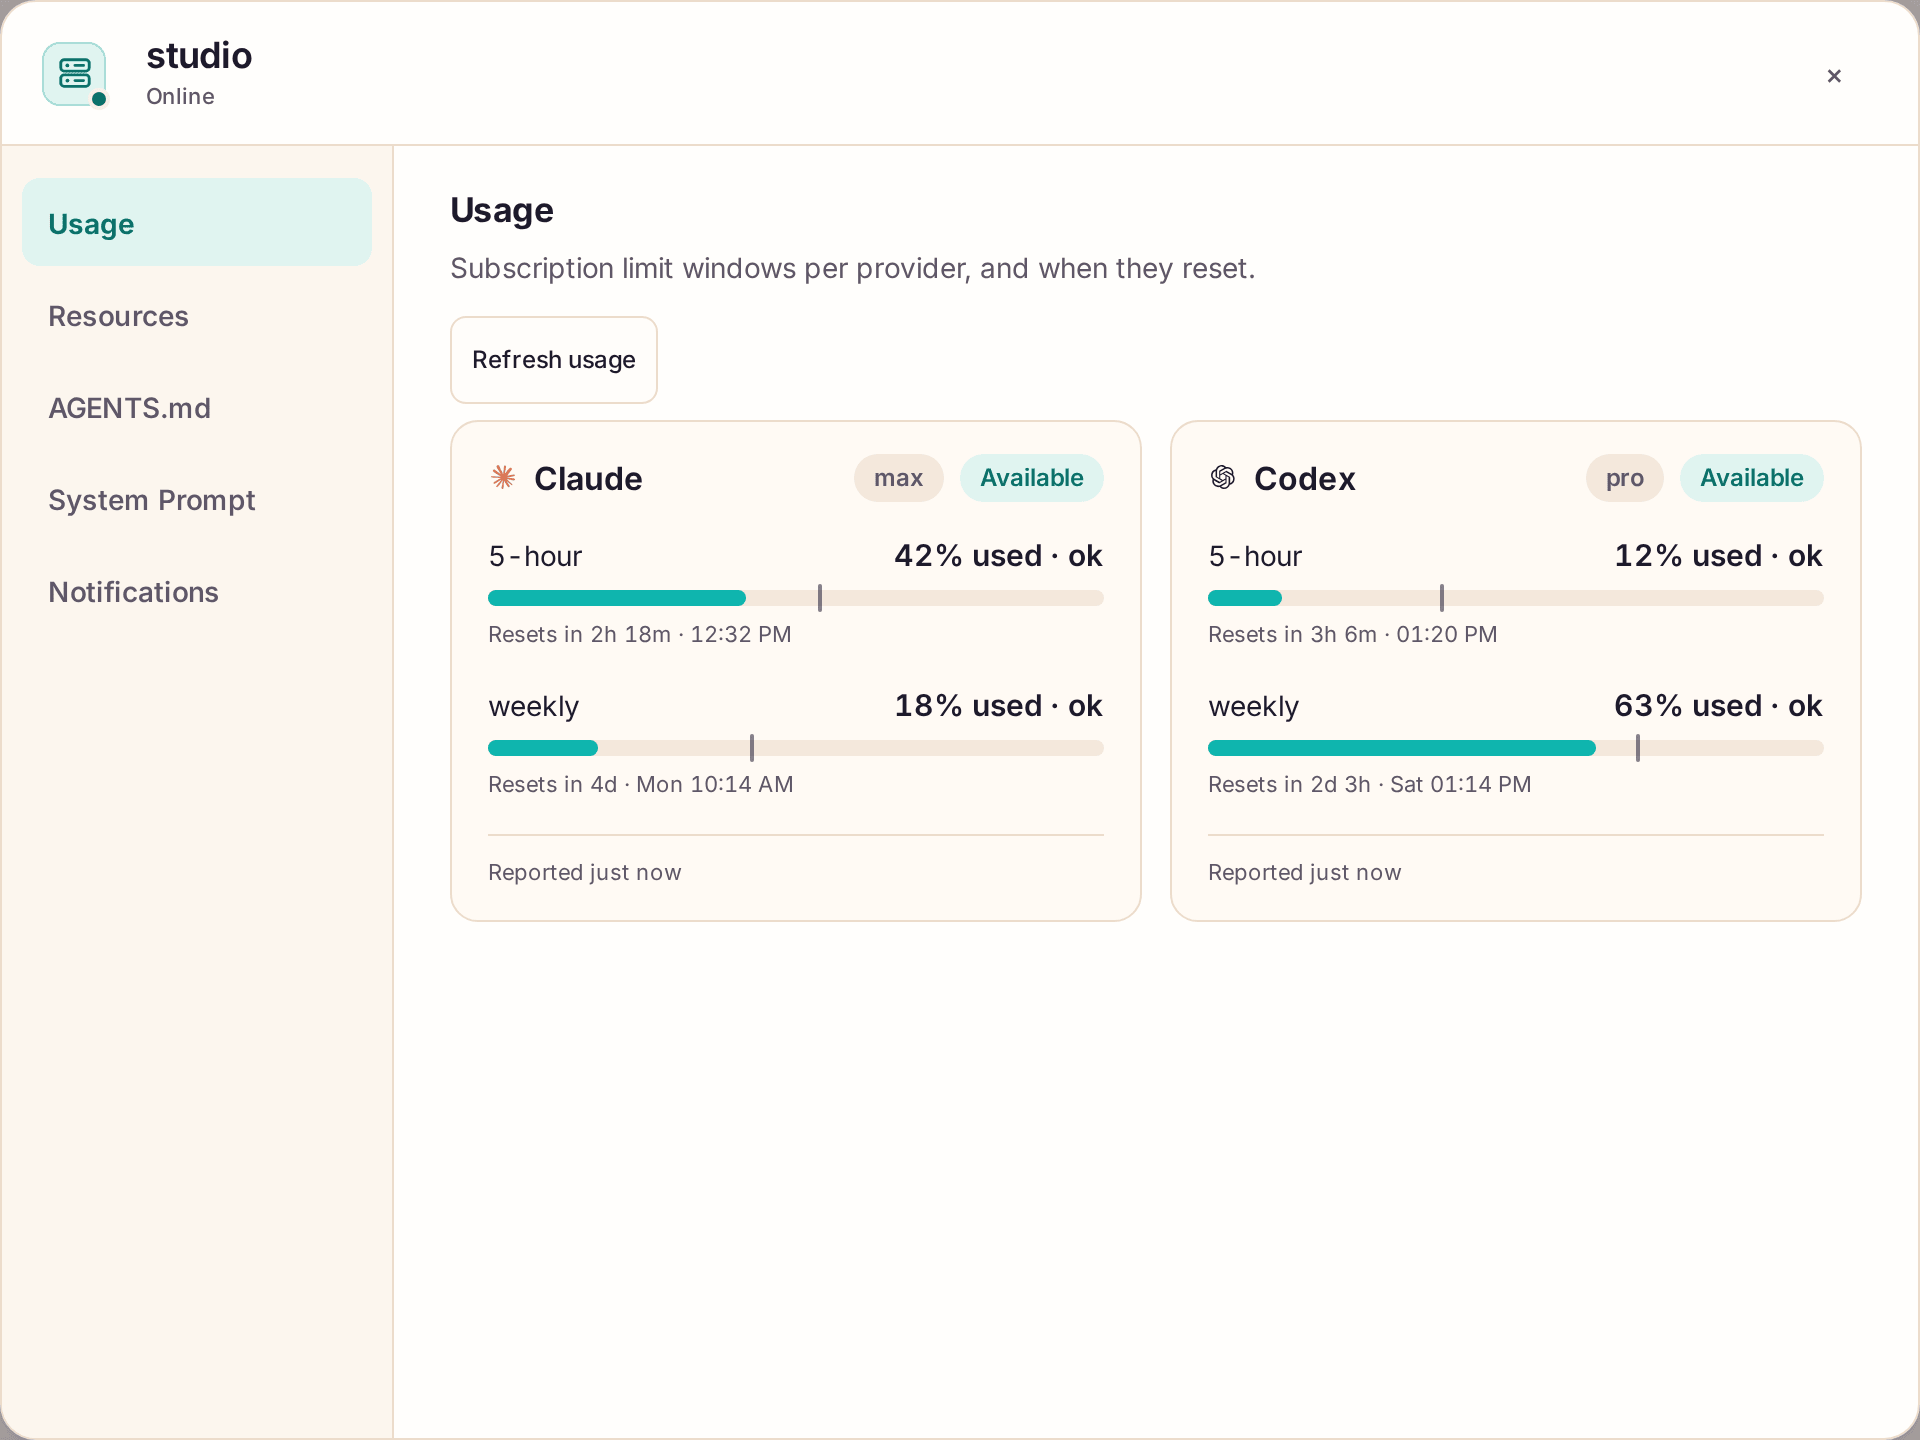
Task: Click Claude's Available status badge
Action: (x=1031, y=478)
